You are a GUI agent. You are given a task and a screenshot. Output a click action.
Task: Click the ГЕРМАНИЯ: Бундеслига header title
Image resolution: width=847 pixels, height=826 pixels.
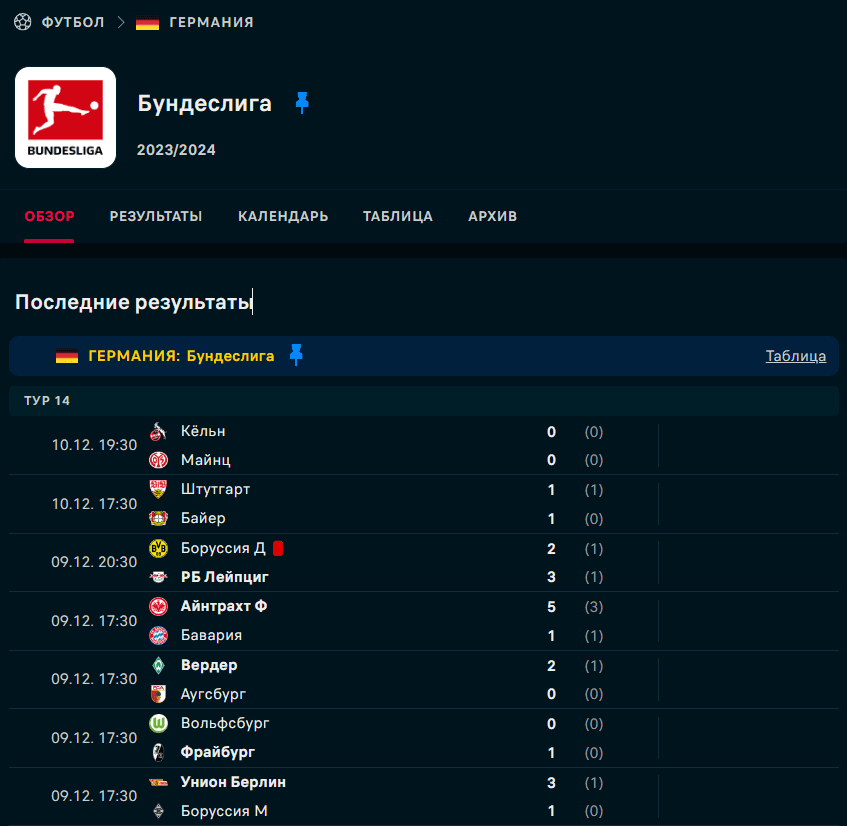coord(181,355)
